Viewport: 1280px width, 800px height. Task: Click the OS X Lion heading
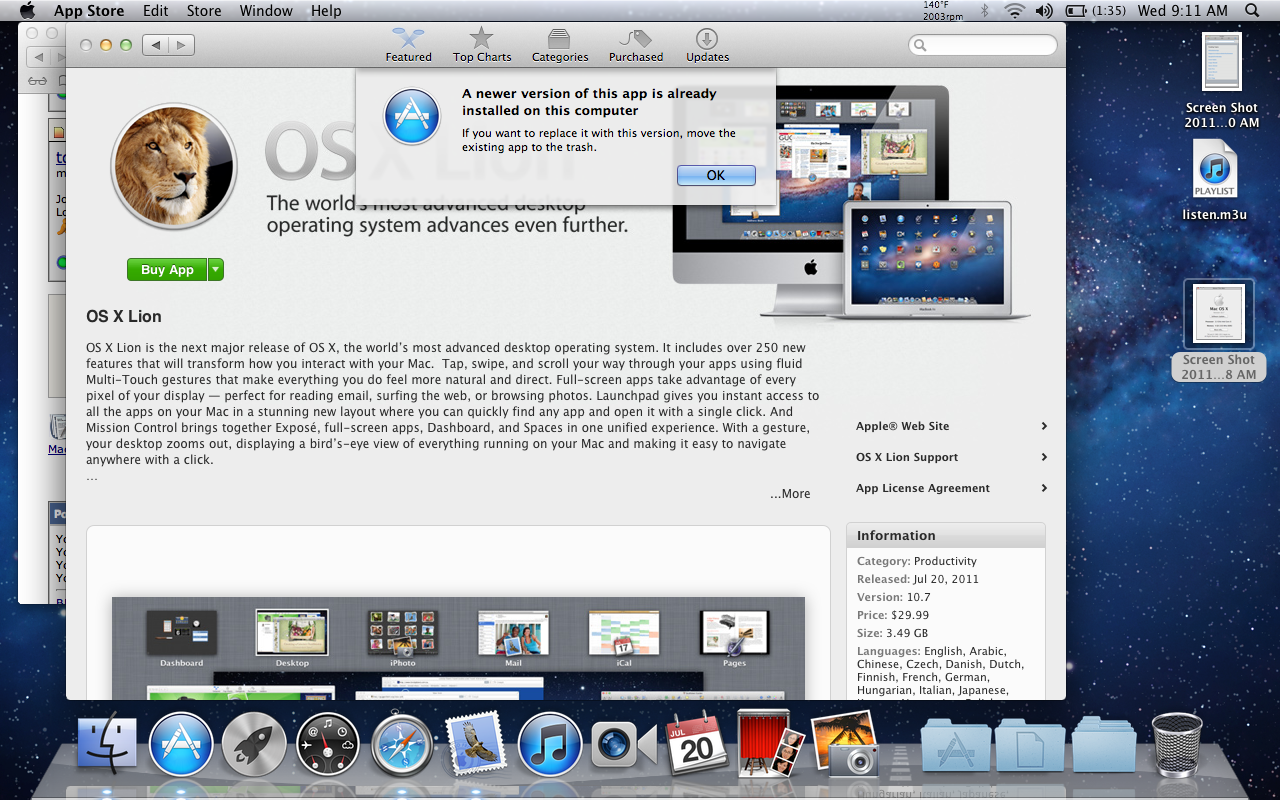pos(124,316)
